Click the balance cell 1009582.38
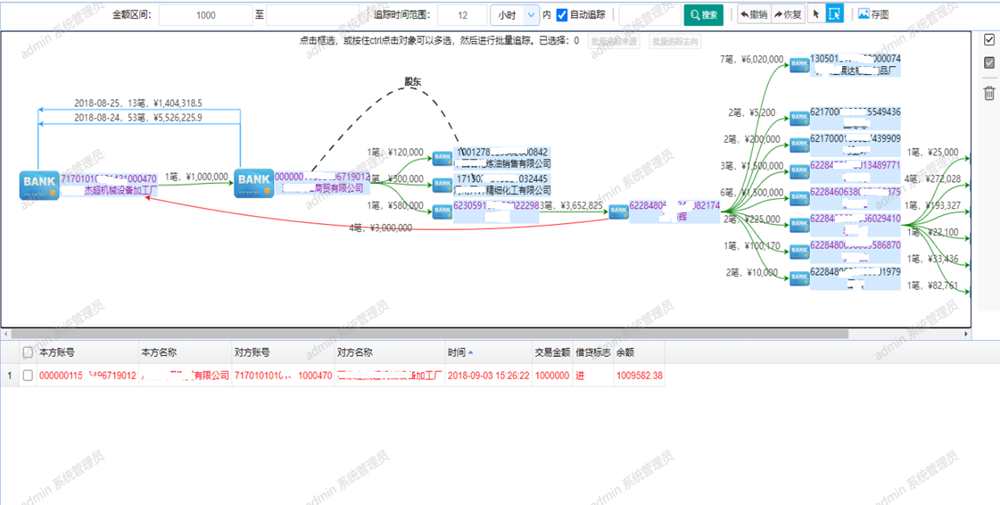1000x505 pixels. [639, 376]
